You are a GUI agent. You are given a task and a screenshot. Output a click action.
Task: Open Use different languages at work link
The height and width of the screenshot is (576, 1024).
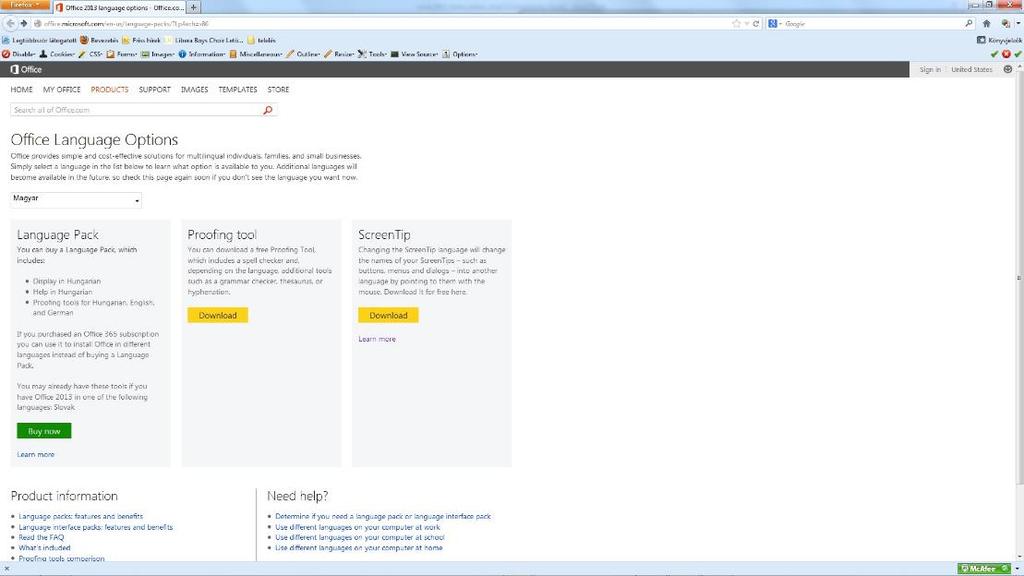(x=357, y=527)
